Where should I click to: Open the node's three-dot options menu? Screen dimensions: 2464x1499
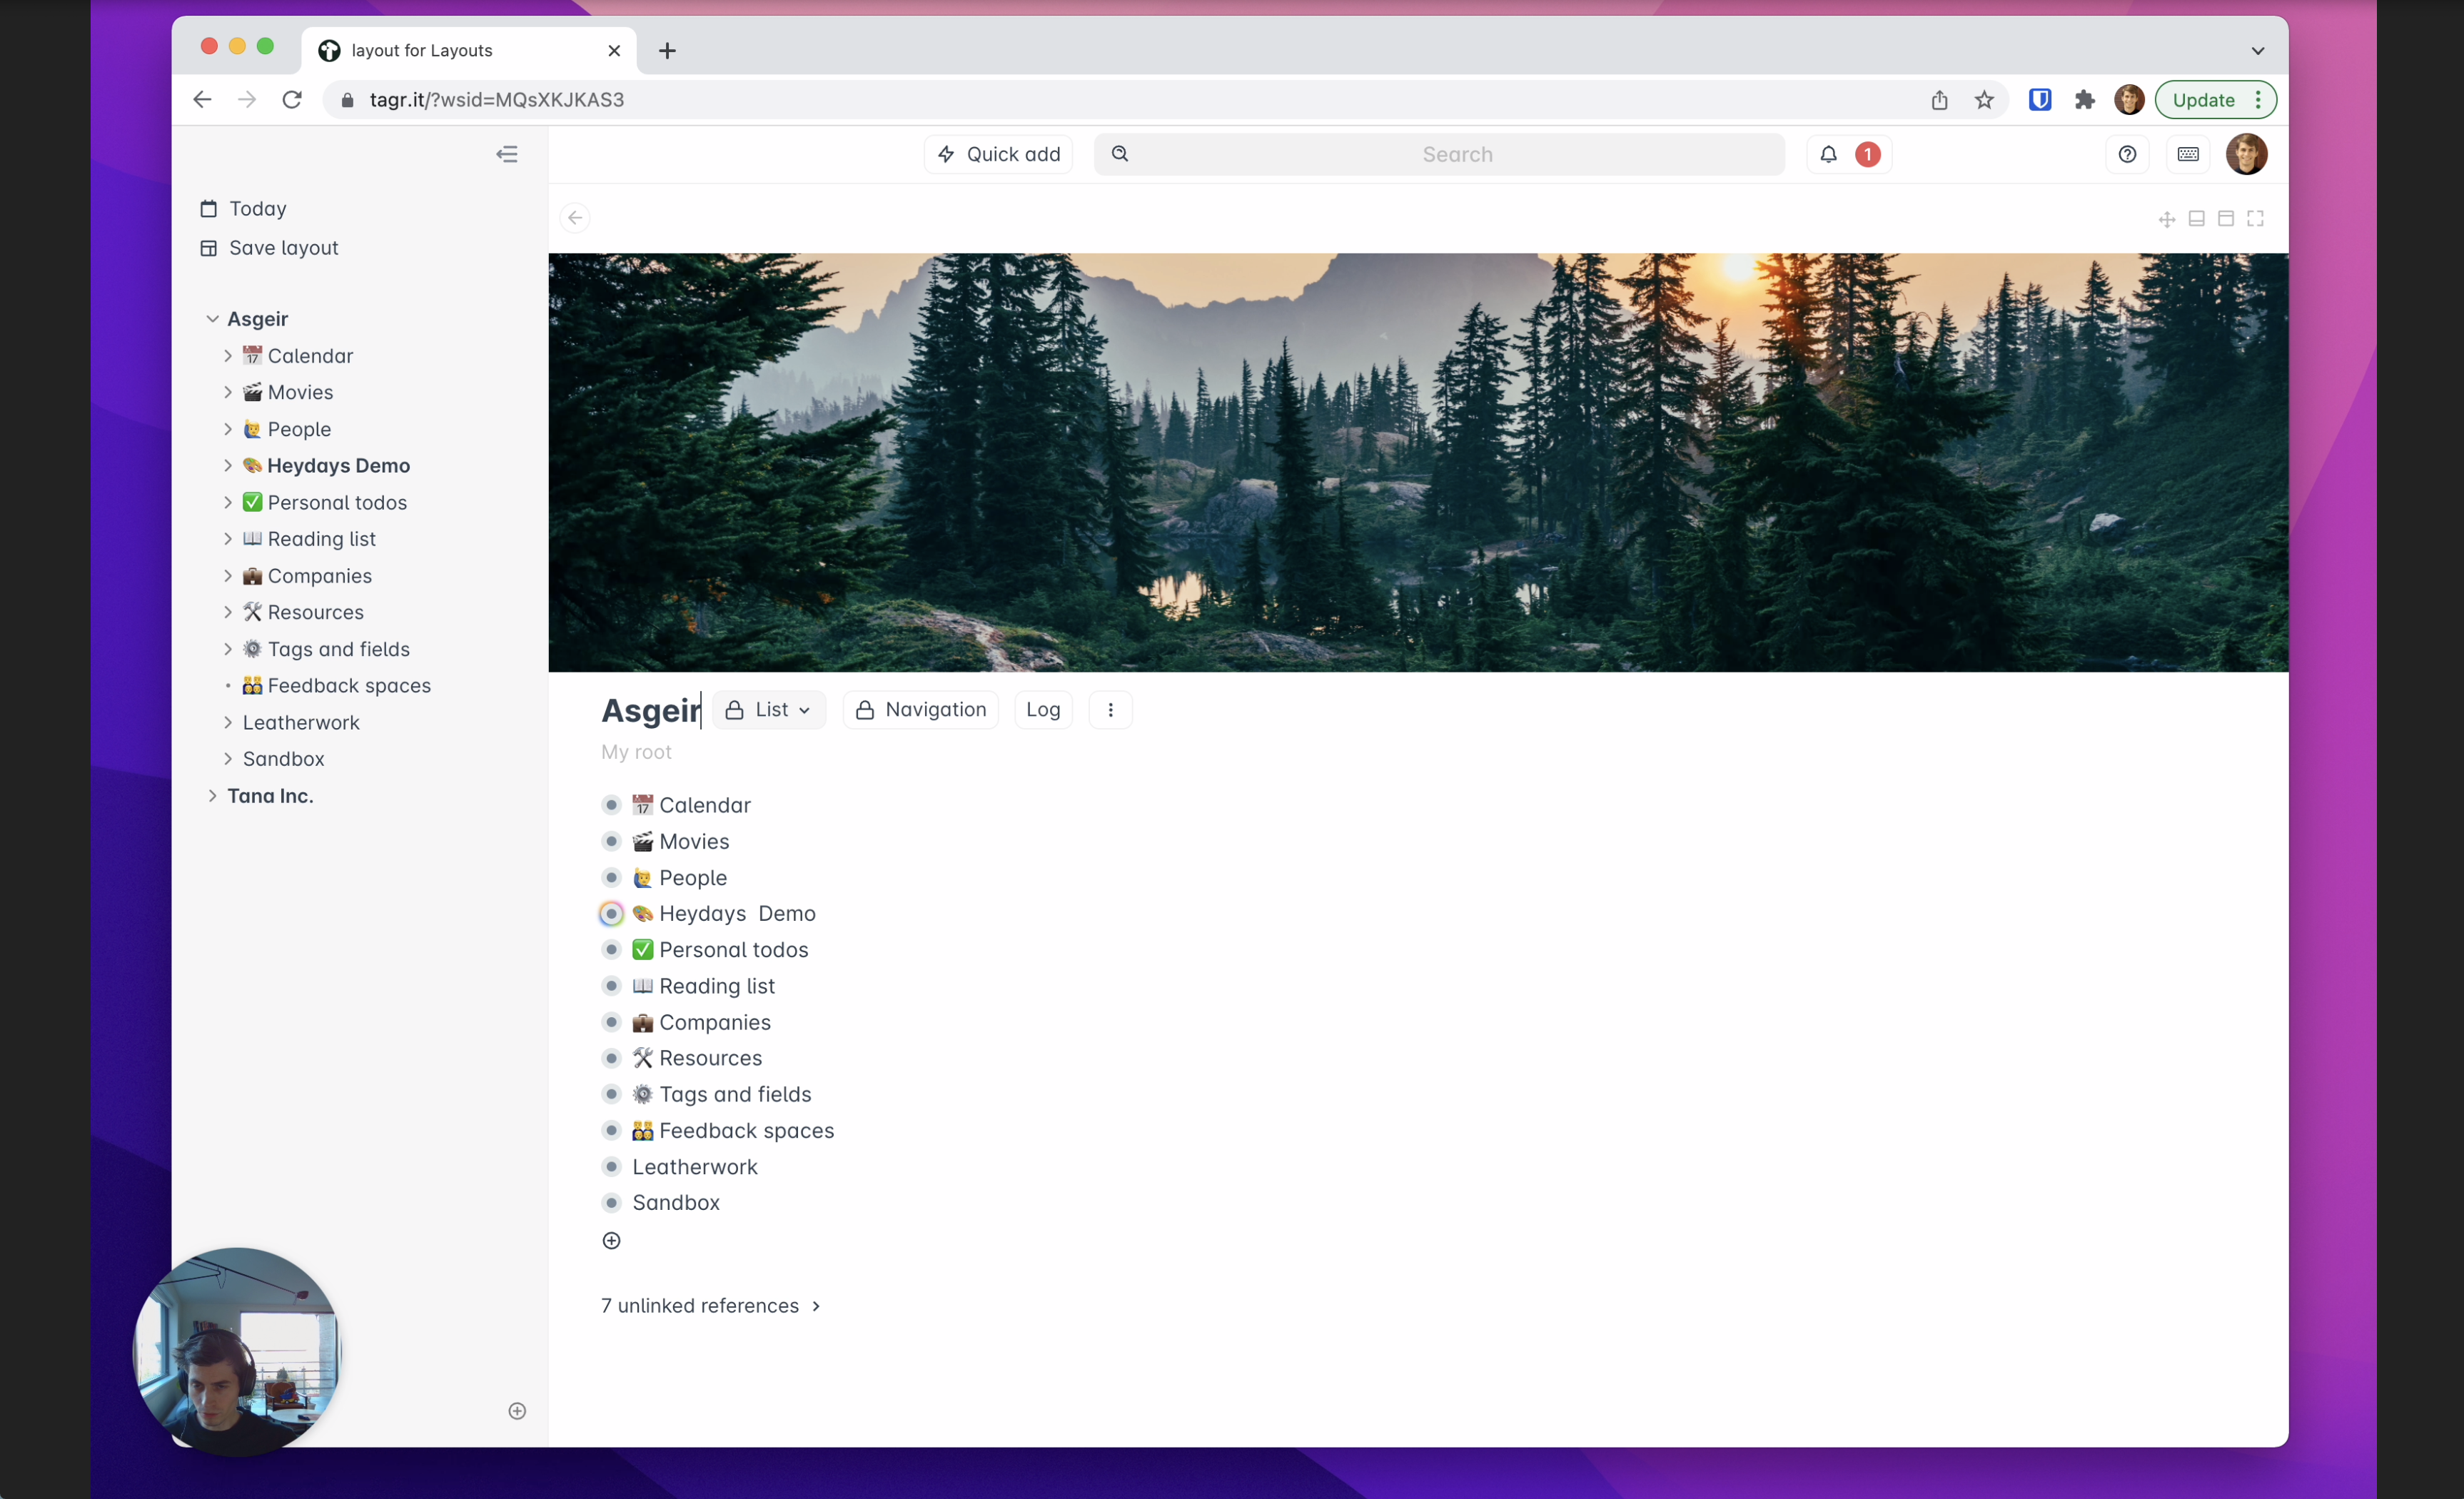click(1110, 709)
